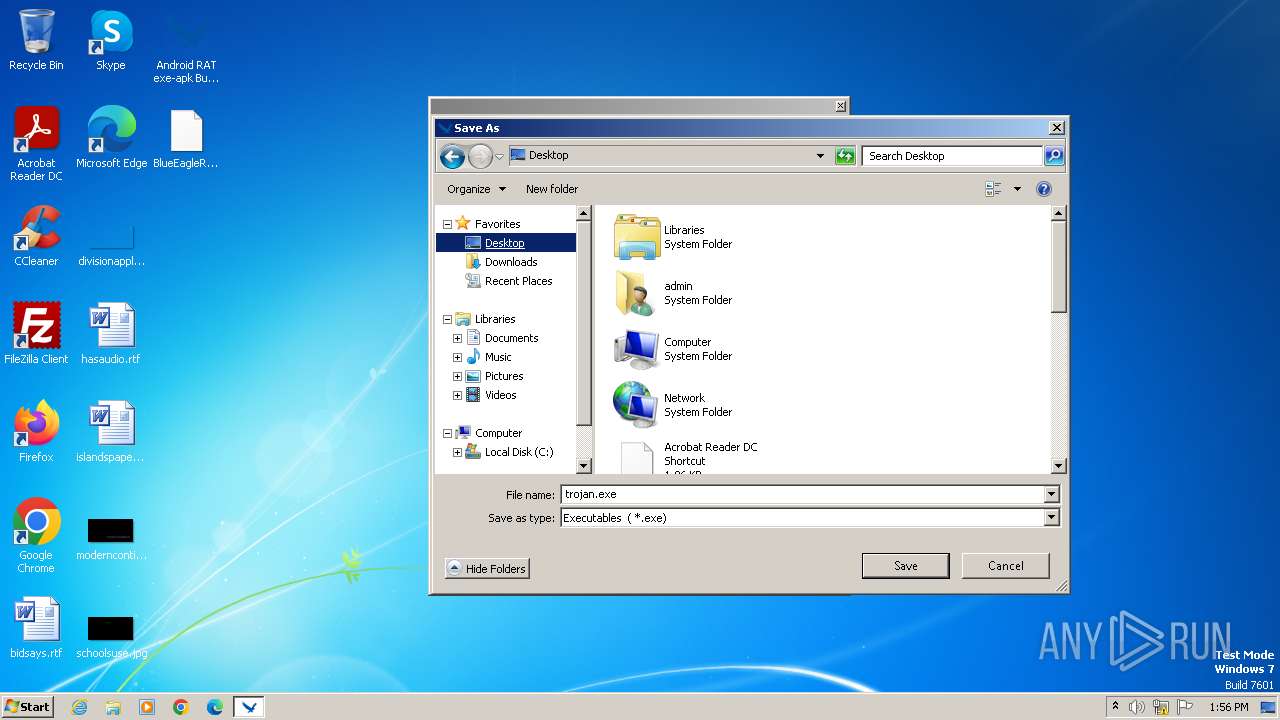Select the Computer system folder icon
The image size is (1280, 720).
(x=637, y=349)
